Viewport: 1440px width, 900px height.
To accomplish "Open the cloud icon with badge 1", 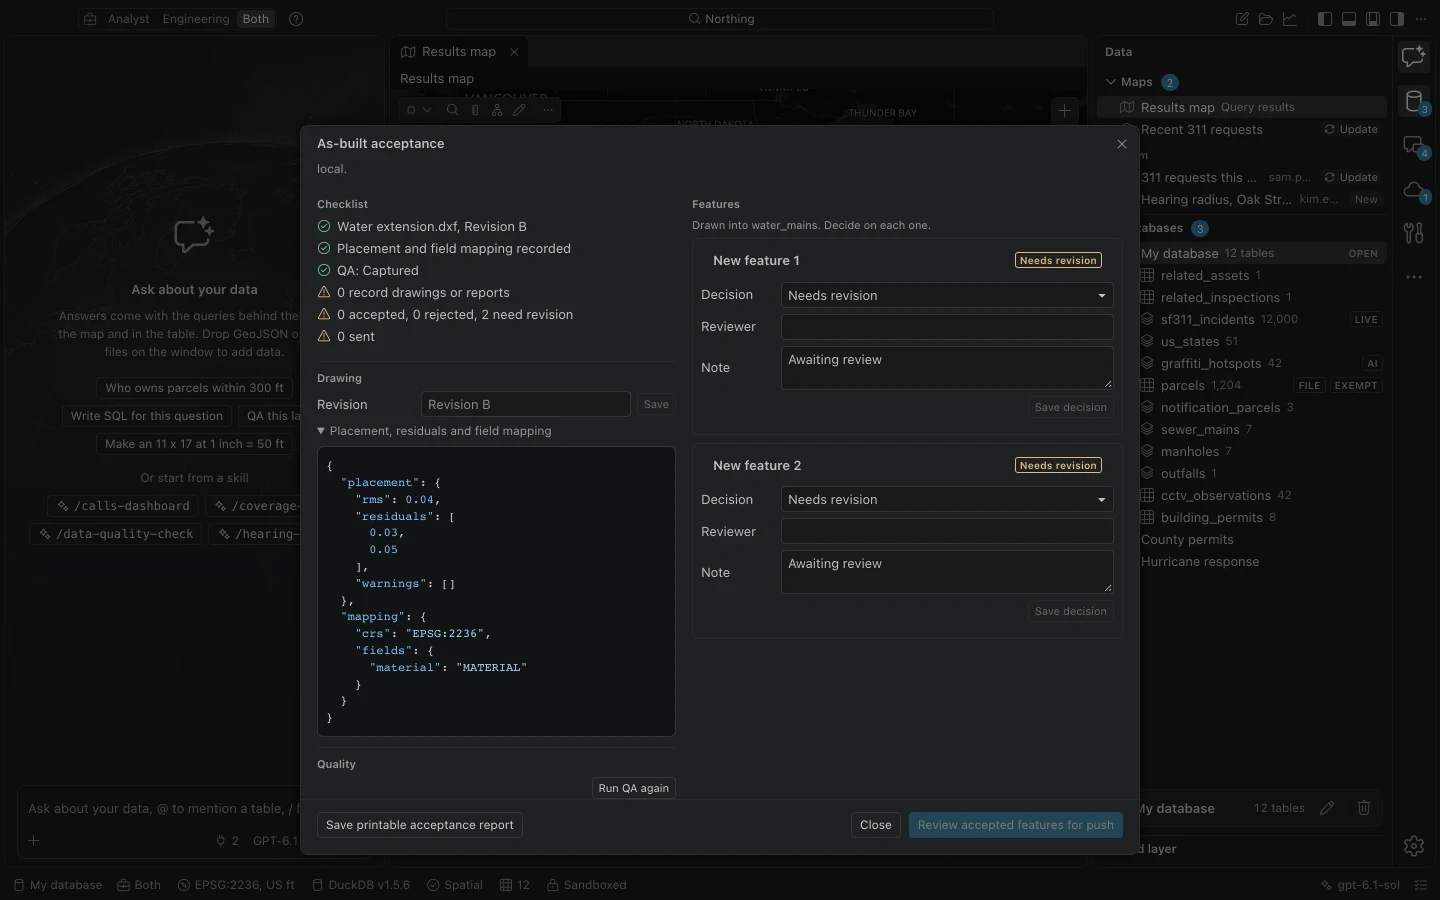I will (1413, 190).
